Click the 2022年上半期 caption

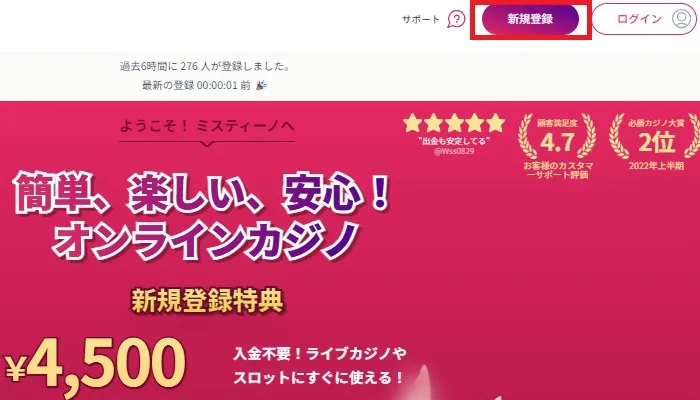pyautogui.click(x=656, y=166)
